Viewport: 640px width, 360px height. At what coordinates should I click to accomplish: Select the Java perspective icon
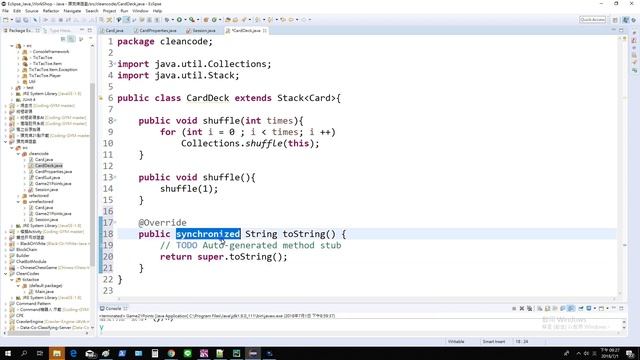626,20
